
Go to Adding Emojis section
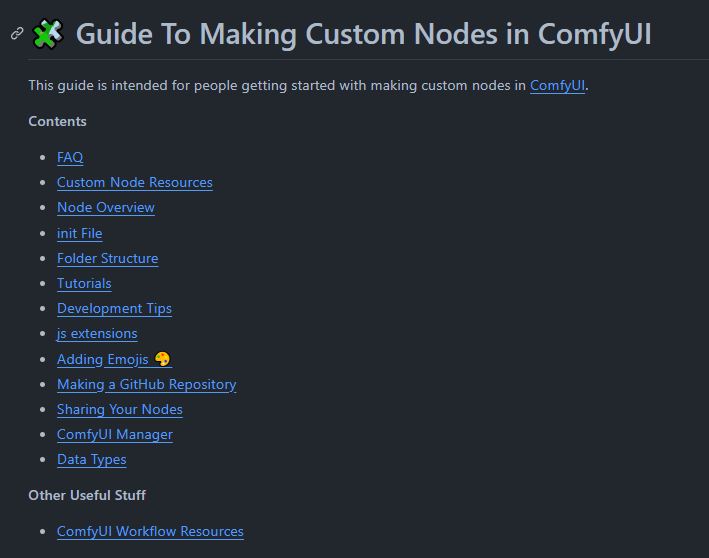click(102, 359)
